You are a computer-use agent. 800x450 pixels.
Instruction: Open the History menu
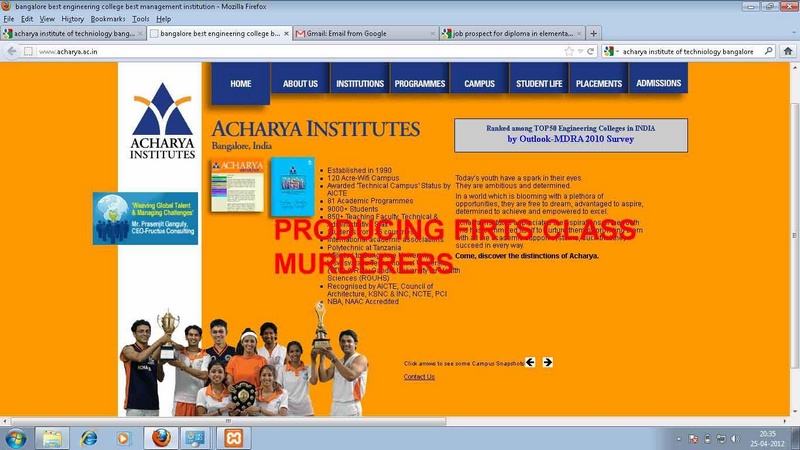[x=72, y=19]
